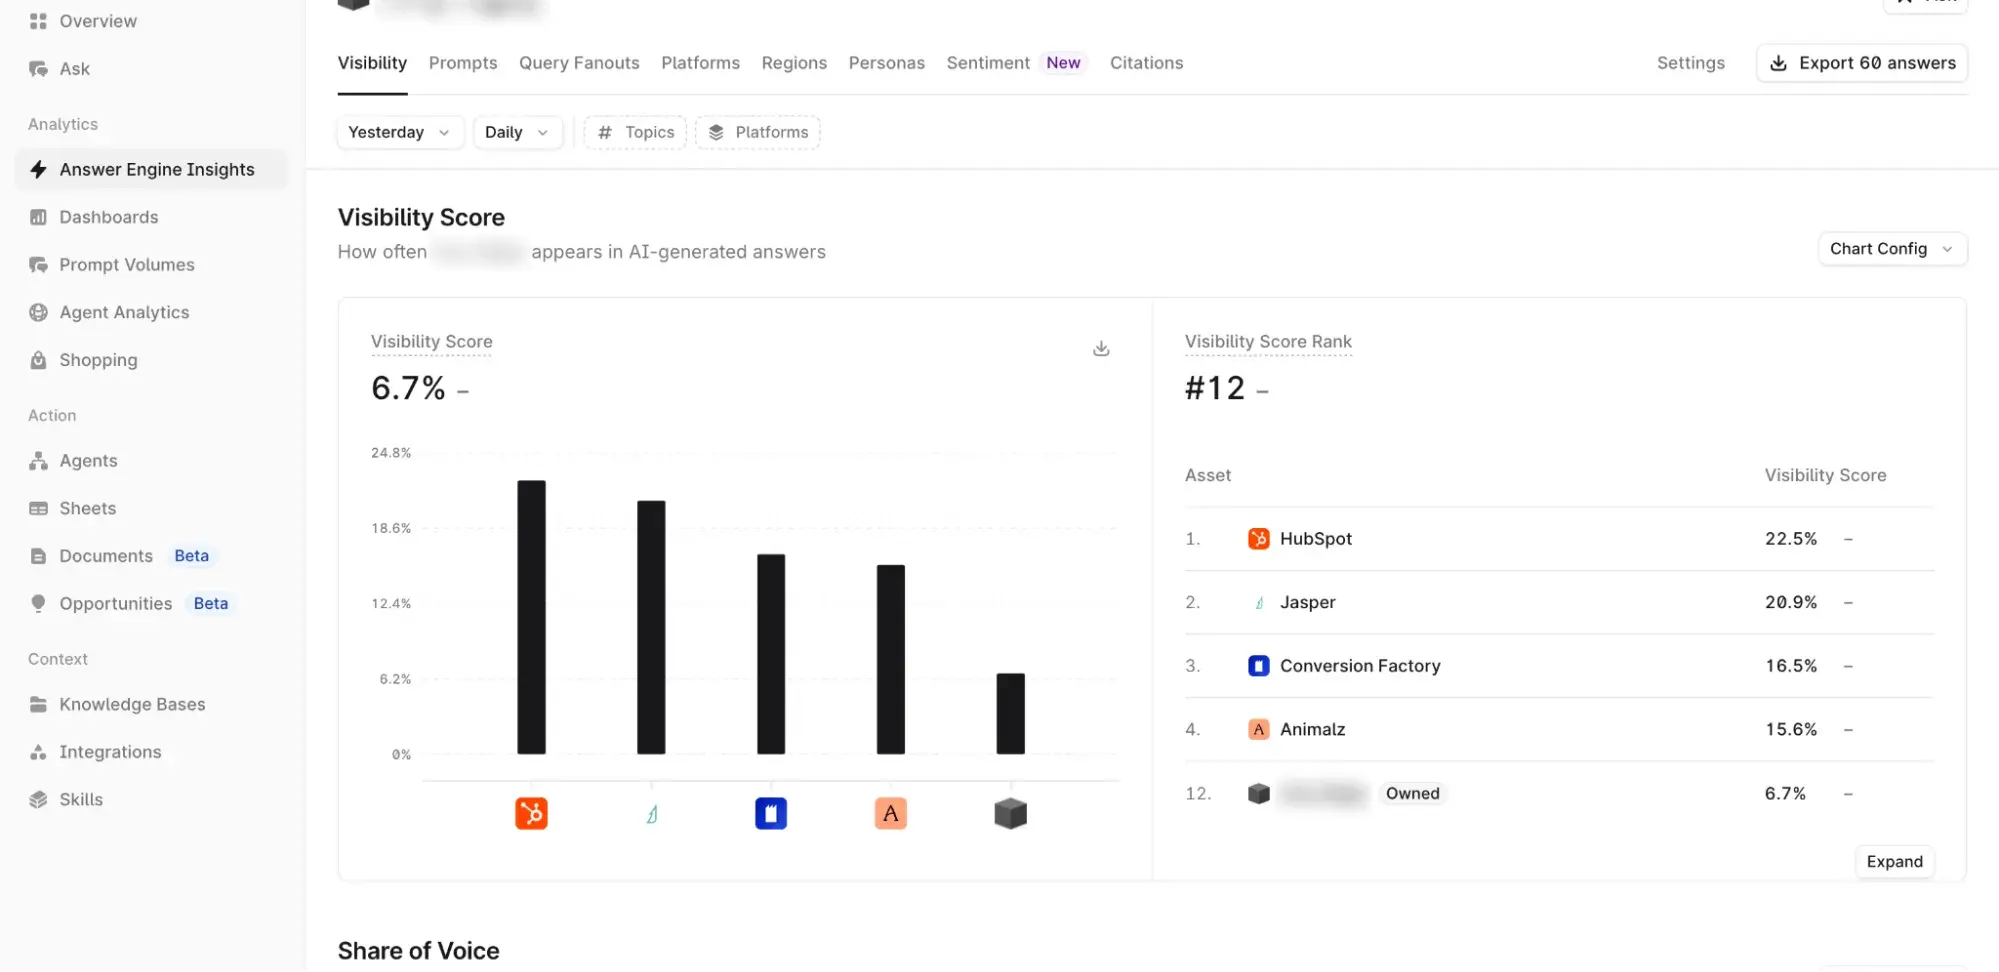This screenshot has height=972, width=1999.
Task: Click the Shopping bag icon
Action: point(38,360)
